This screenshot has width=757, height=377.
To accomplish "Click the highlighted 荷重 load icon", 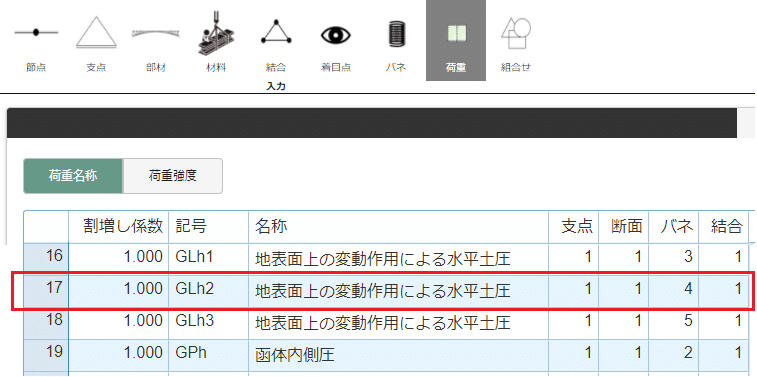I will tap(456, 41).
